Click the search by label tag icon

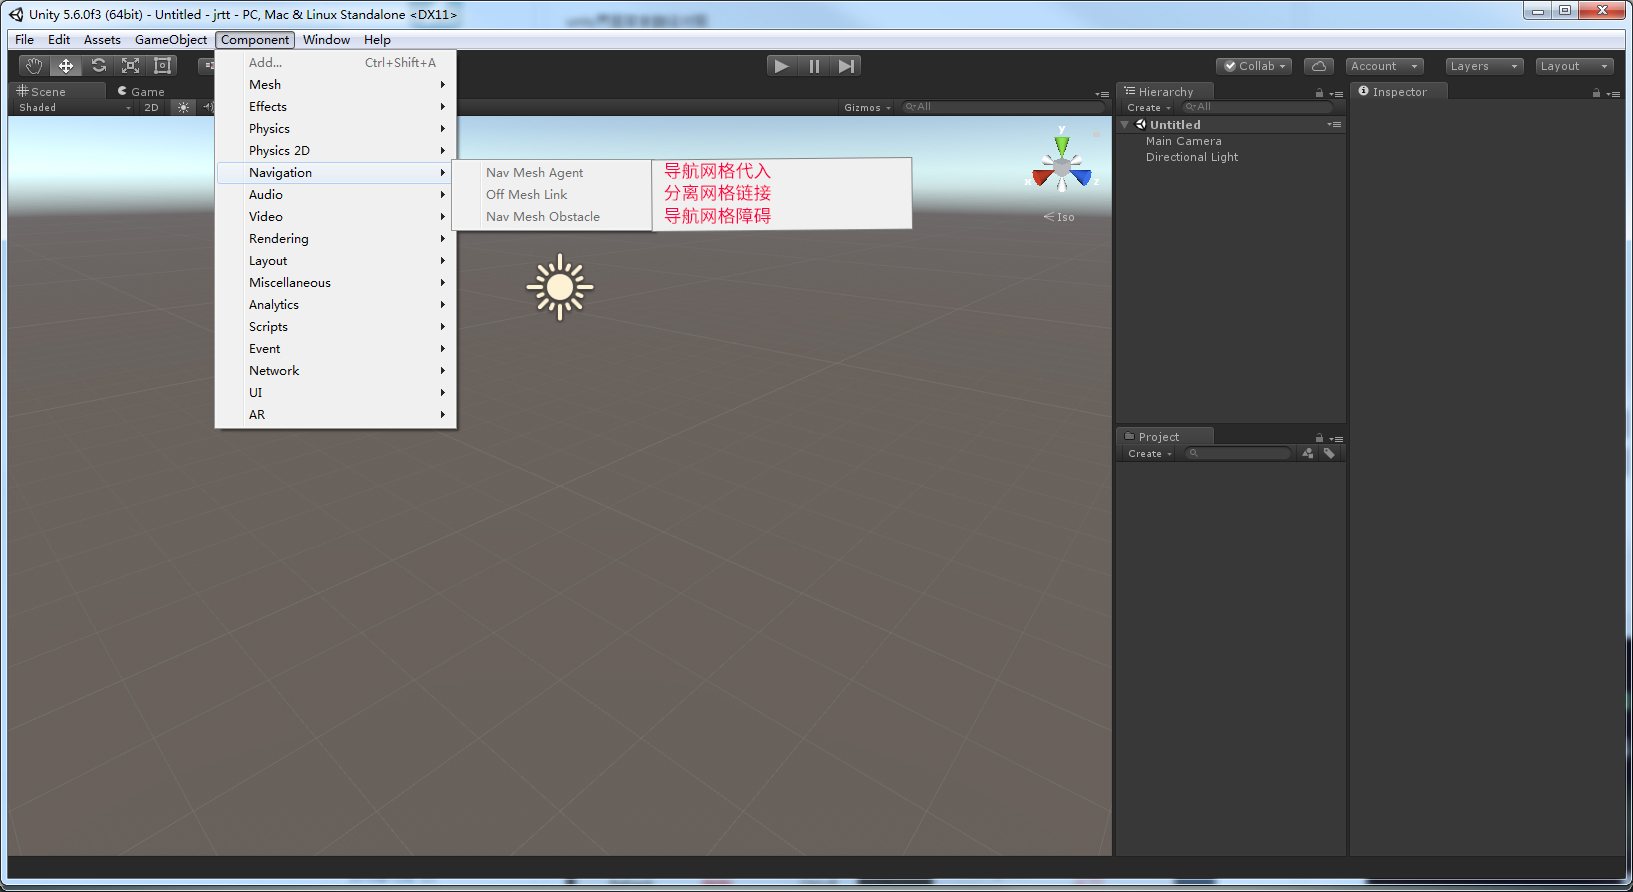click(1329, 453)
